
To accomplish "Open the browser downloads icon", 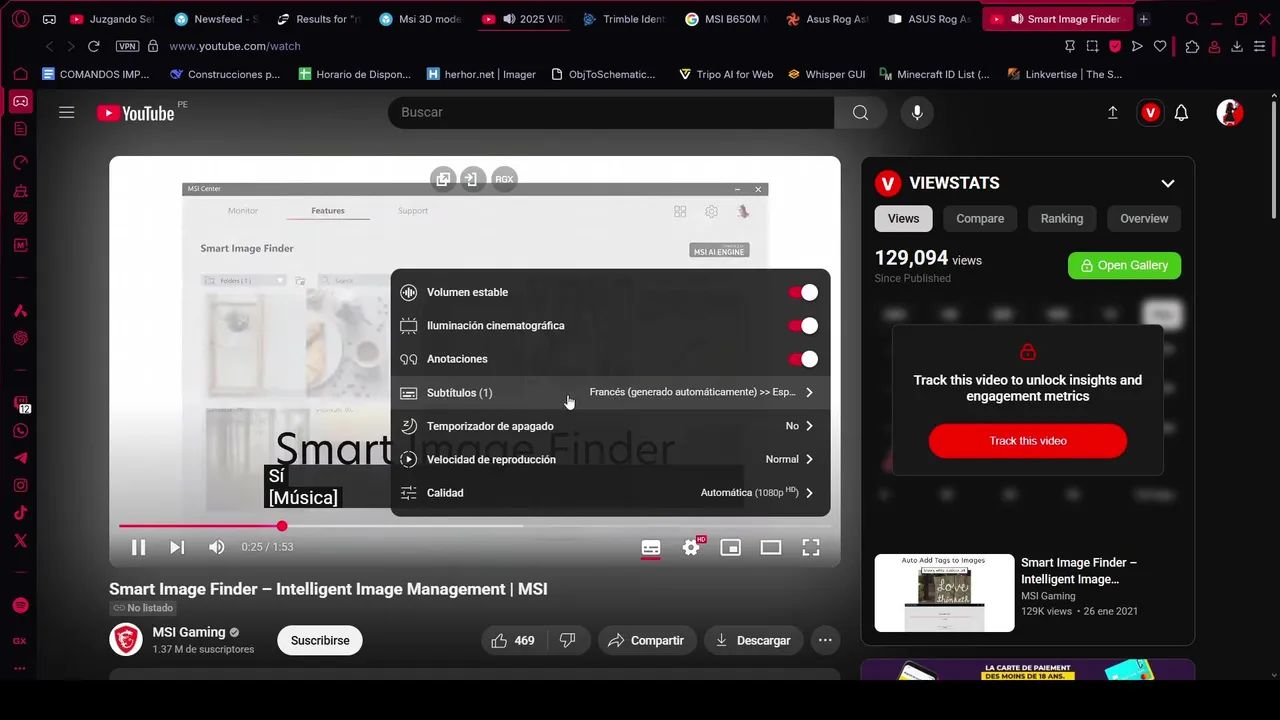I will click(1237, 46).
